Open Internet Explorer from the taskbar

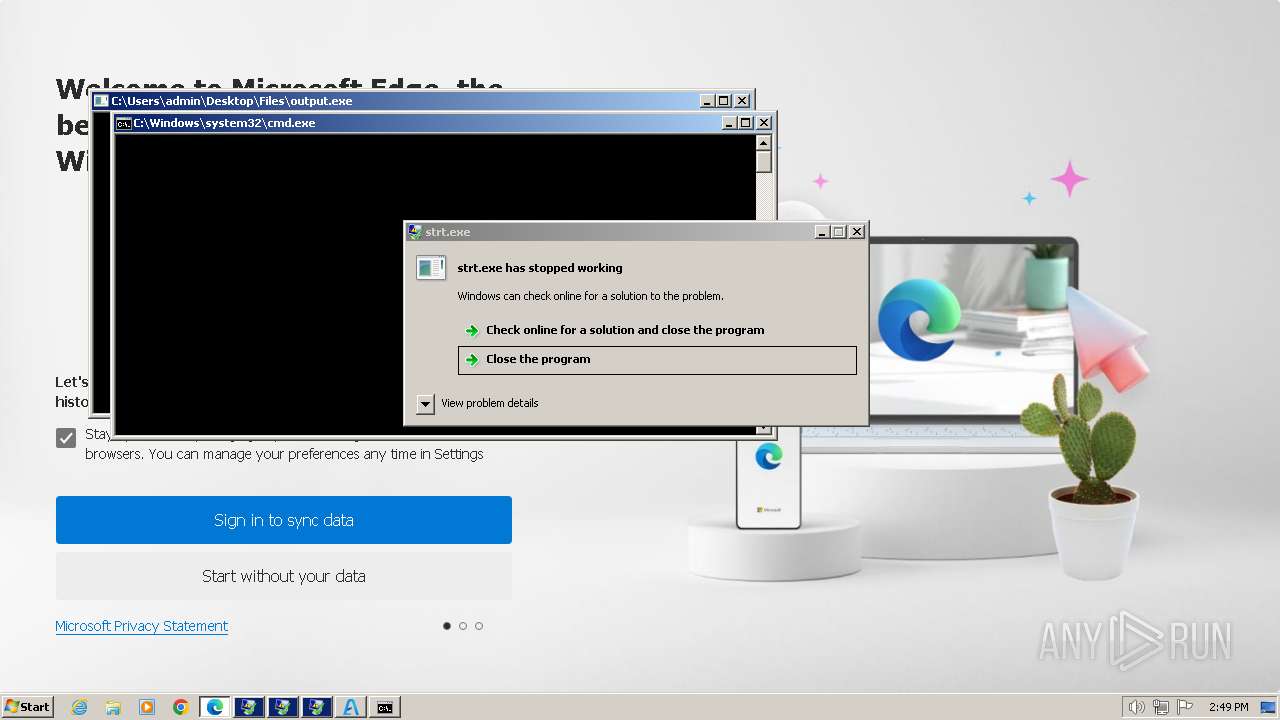(80, 707)
